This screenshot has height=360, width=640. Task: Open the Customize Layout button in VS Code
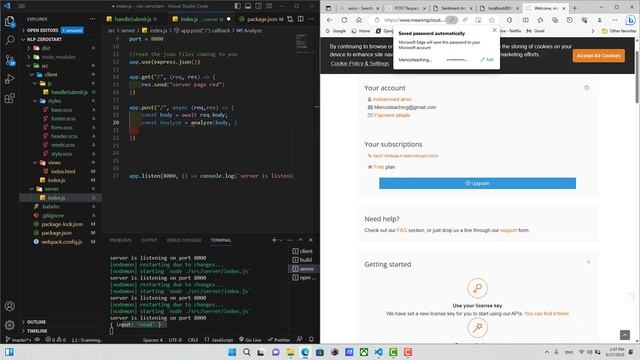(269, 6)
